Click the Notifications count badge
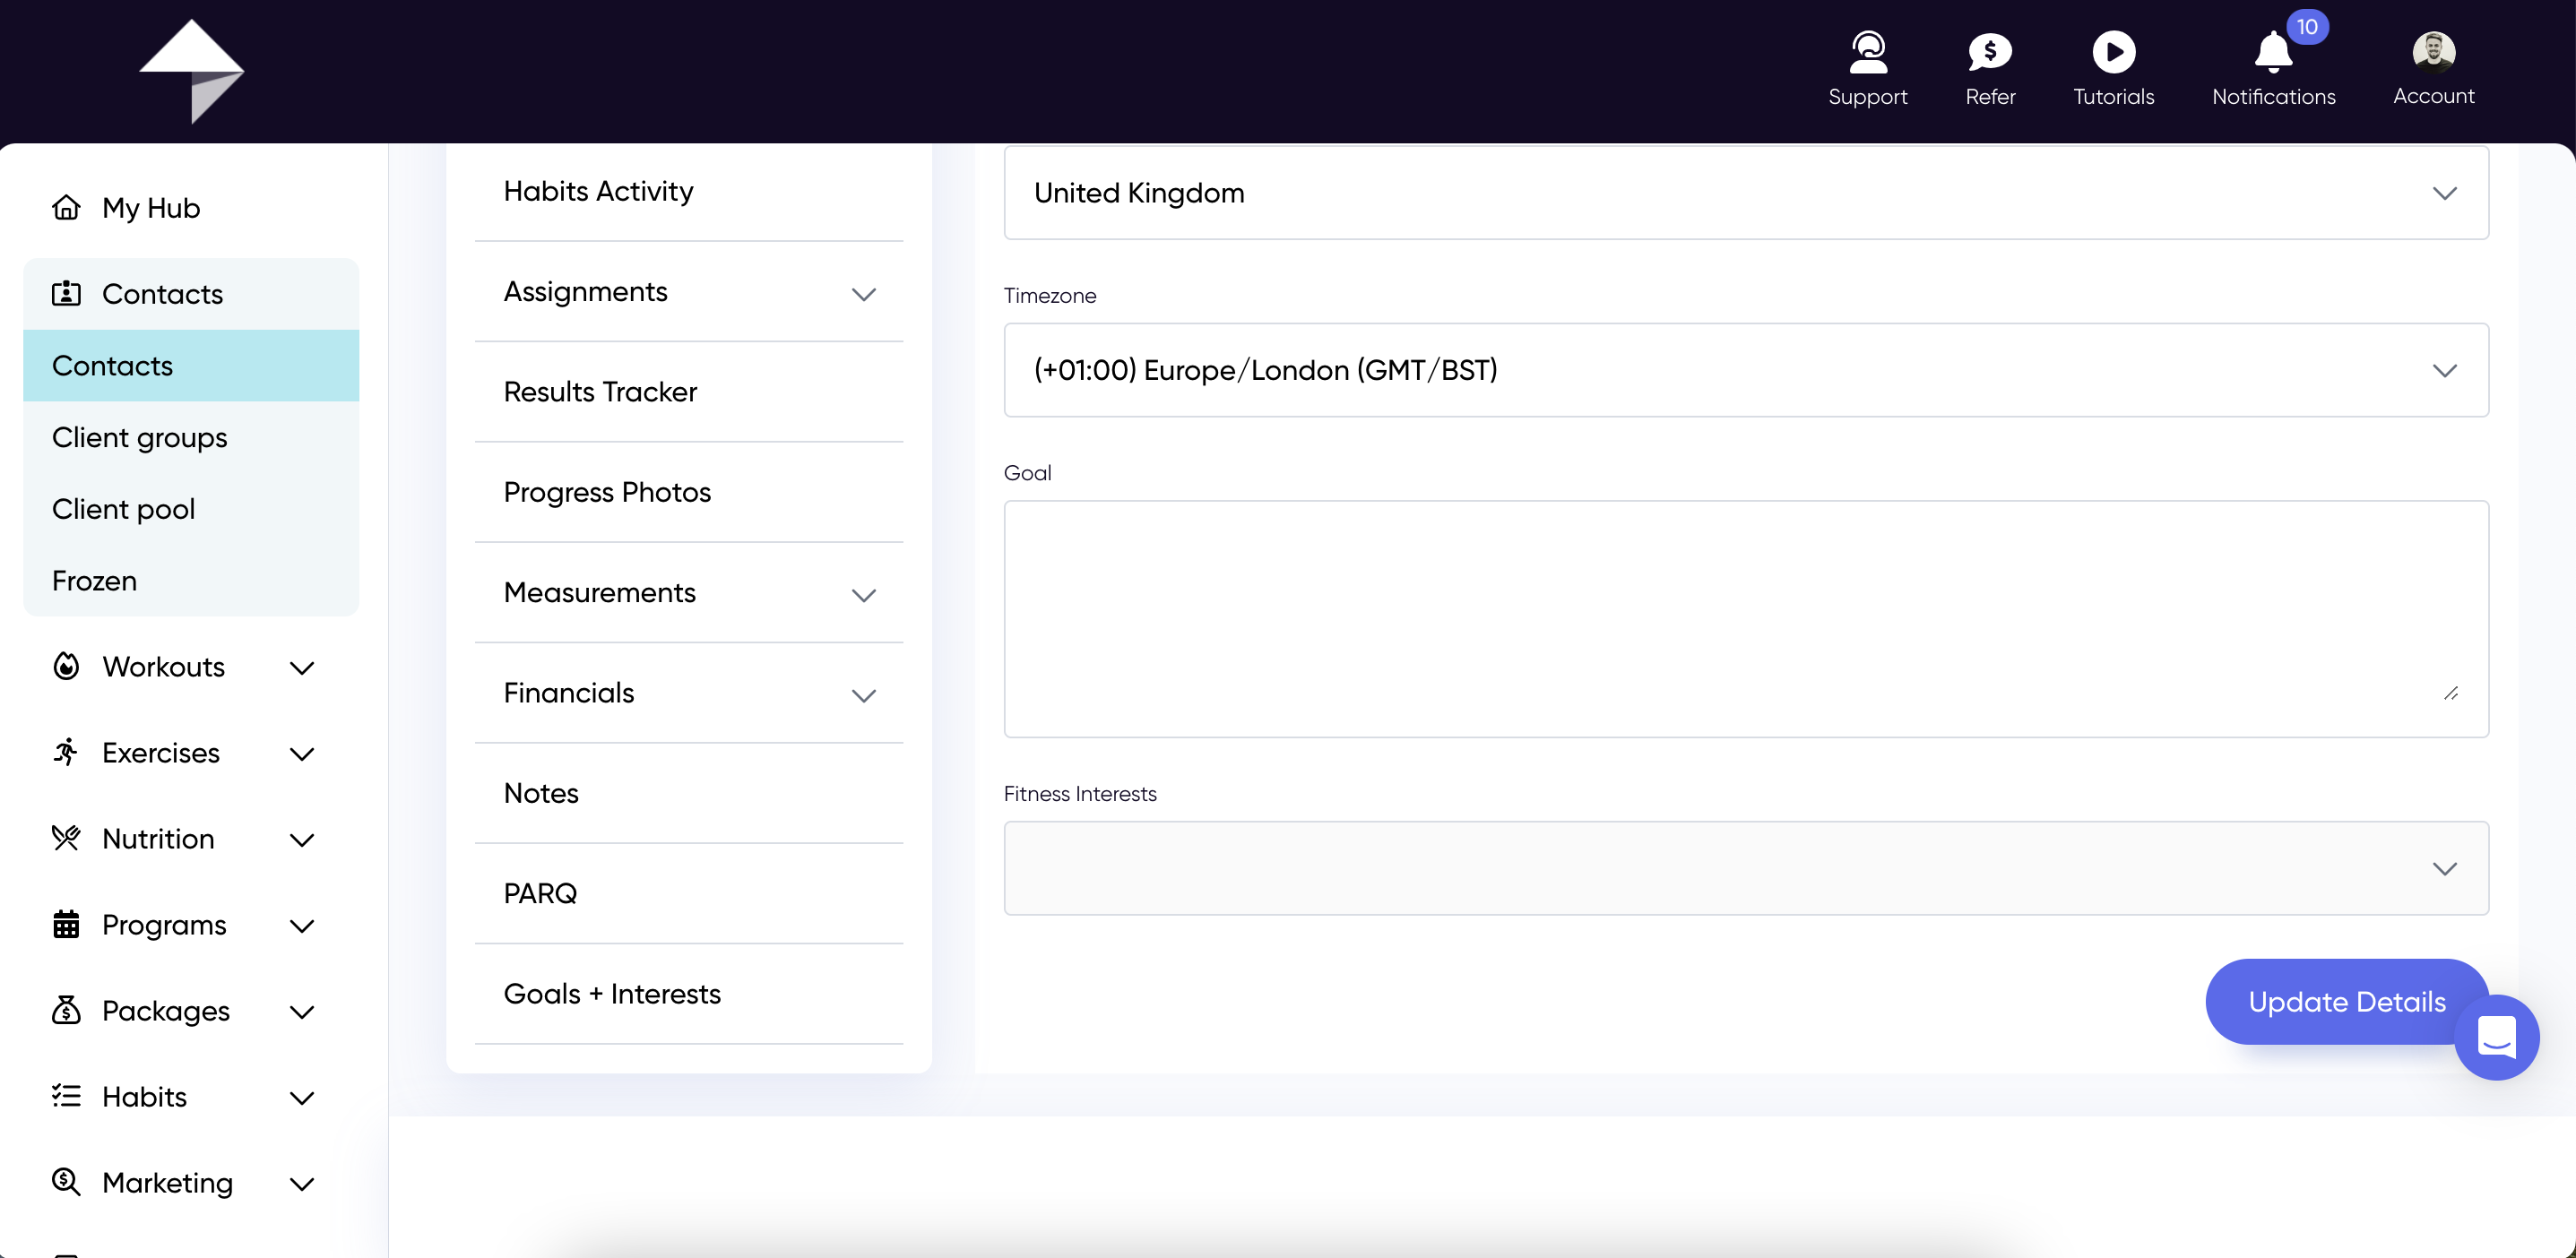This screenshot has height=1258, width=2576. [2307, 27]
